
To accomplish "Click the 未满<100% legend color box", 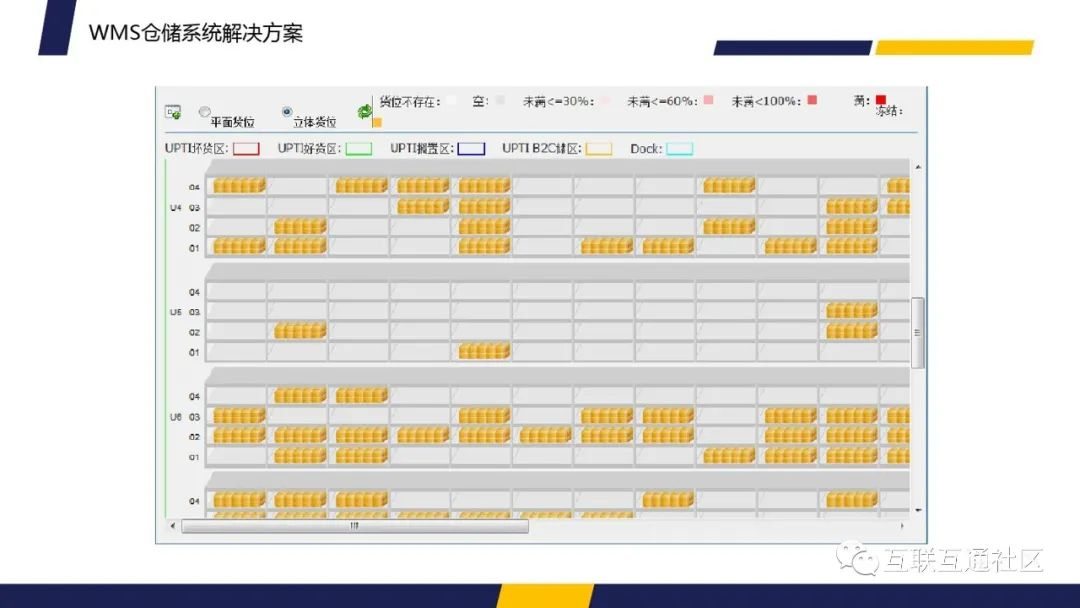I will (812, 101).
